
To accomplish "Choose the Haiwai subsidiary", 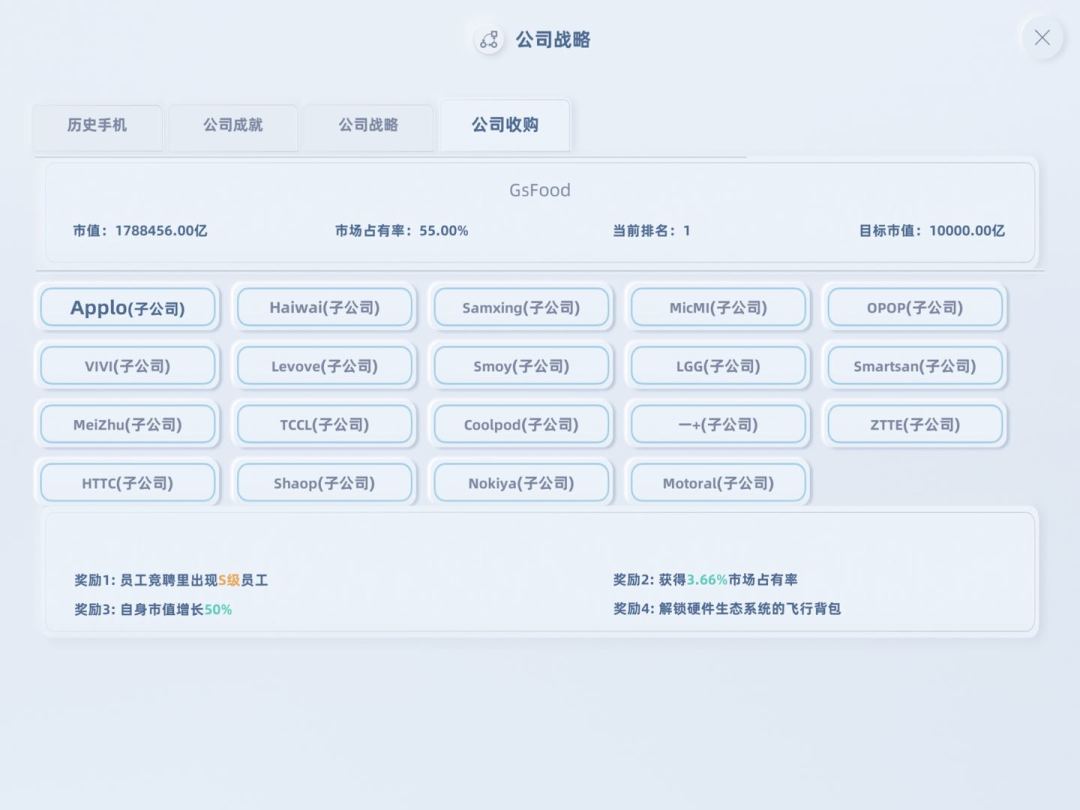I will [324, 307].
